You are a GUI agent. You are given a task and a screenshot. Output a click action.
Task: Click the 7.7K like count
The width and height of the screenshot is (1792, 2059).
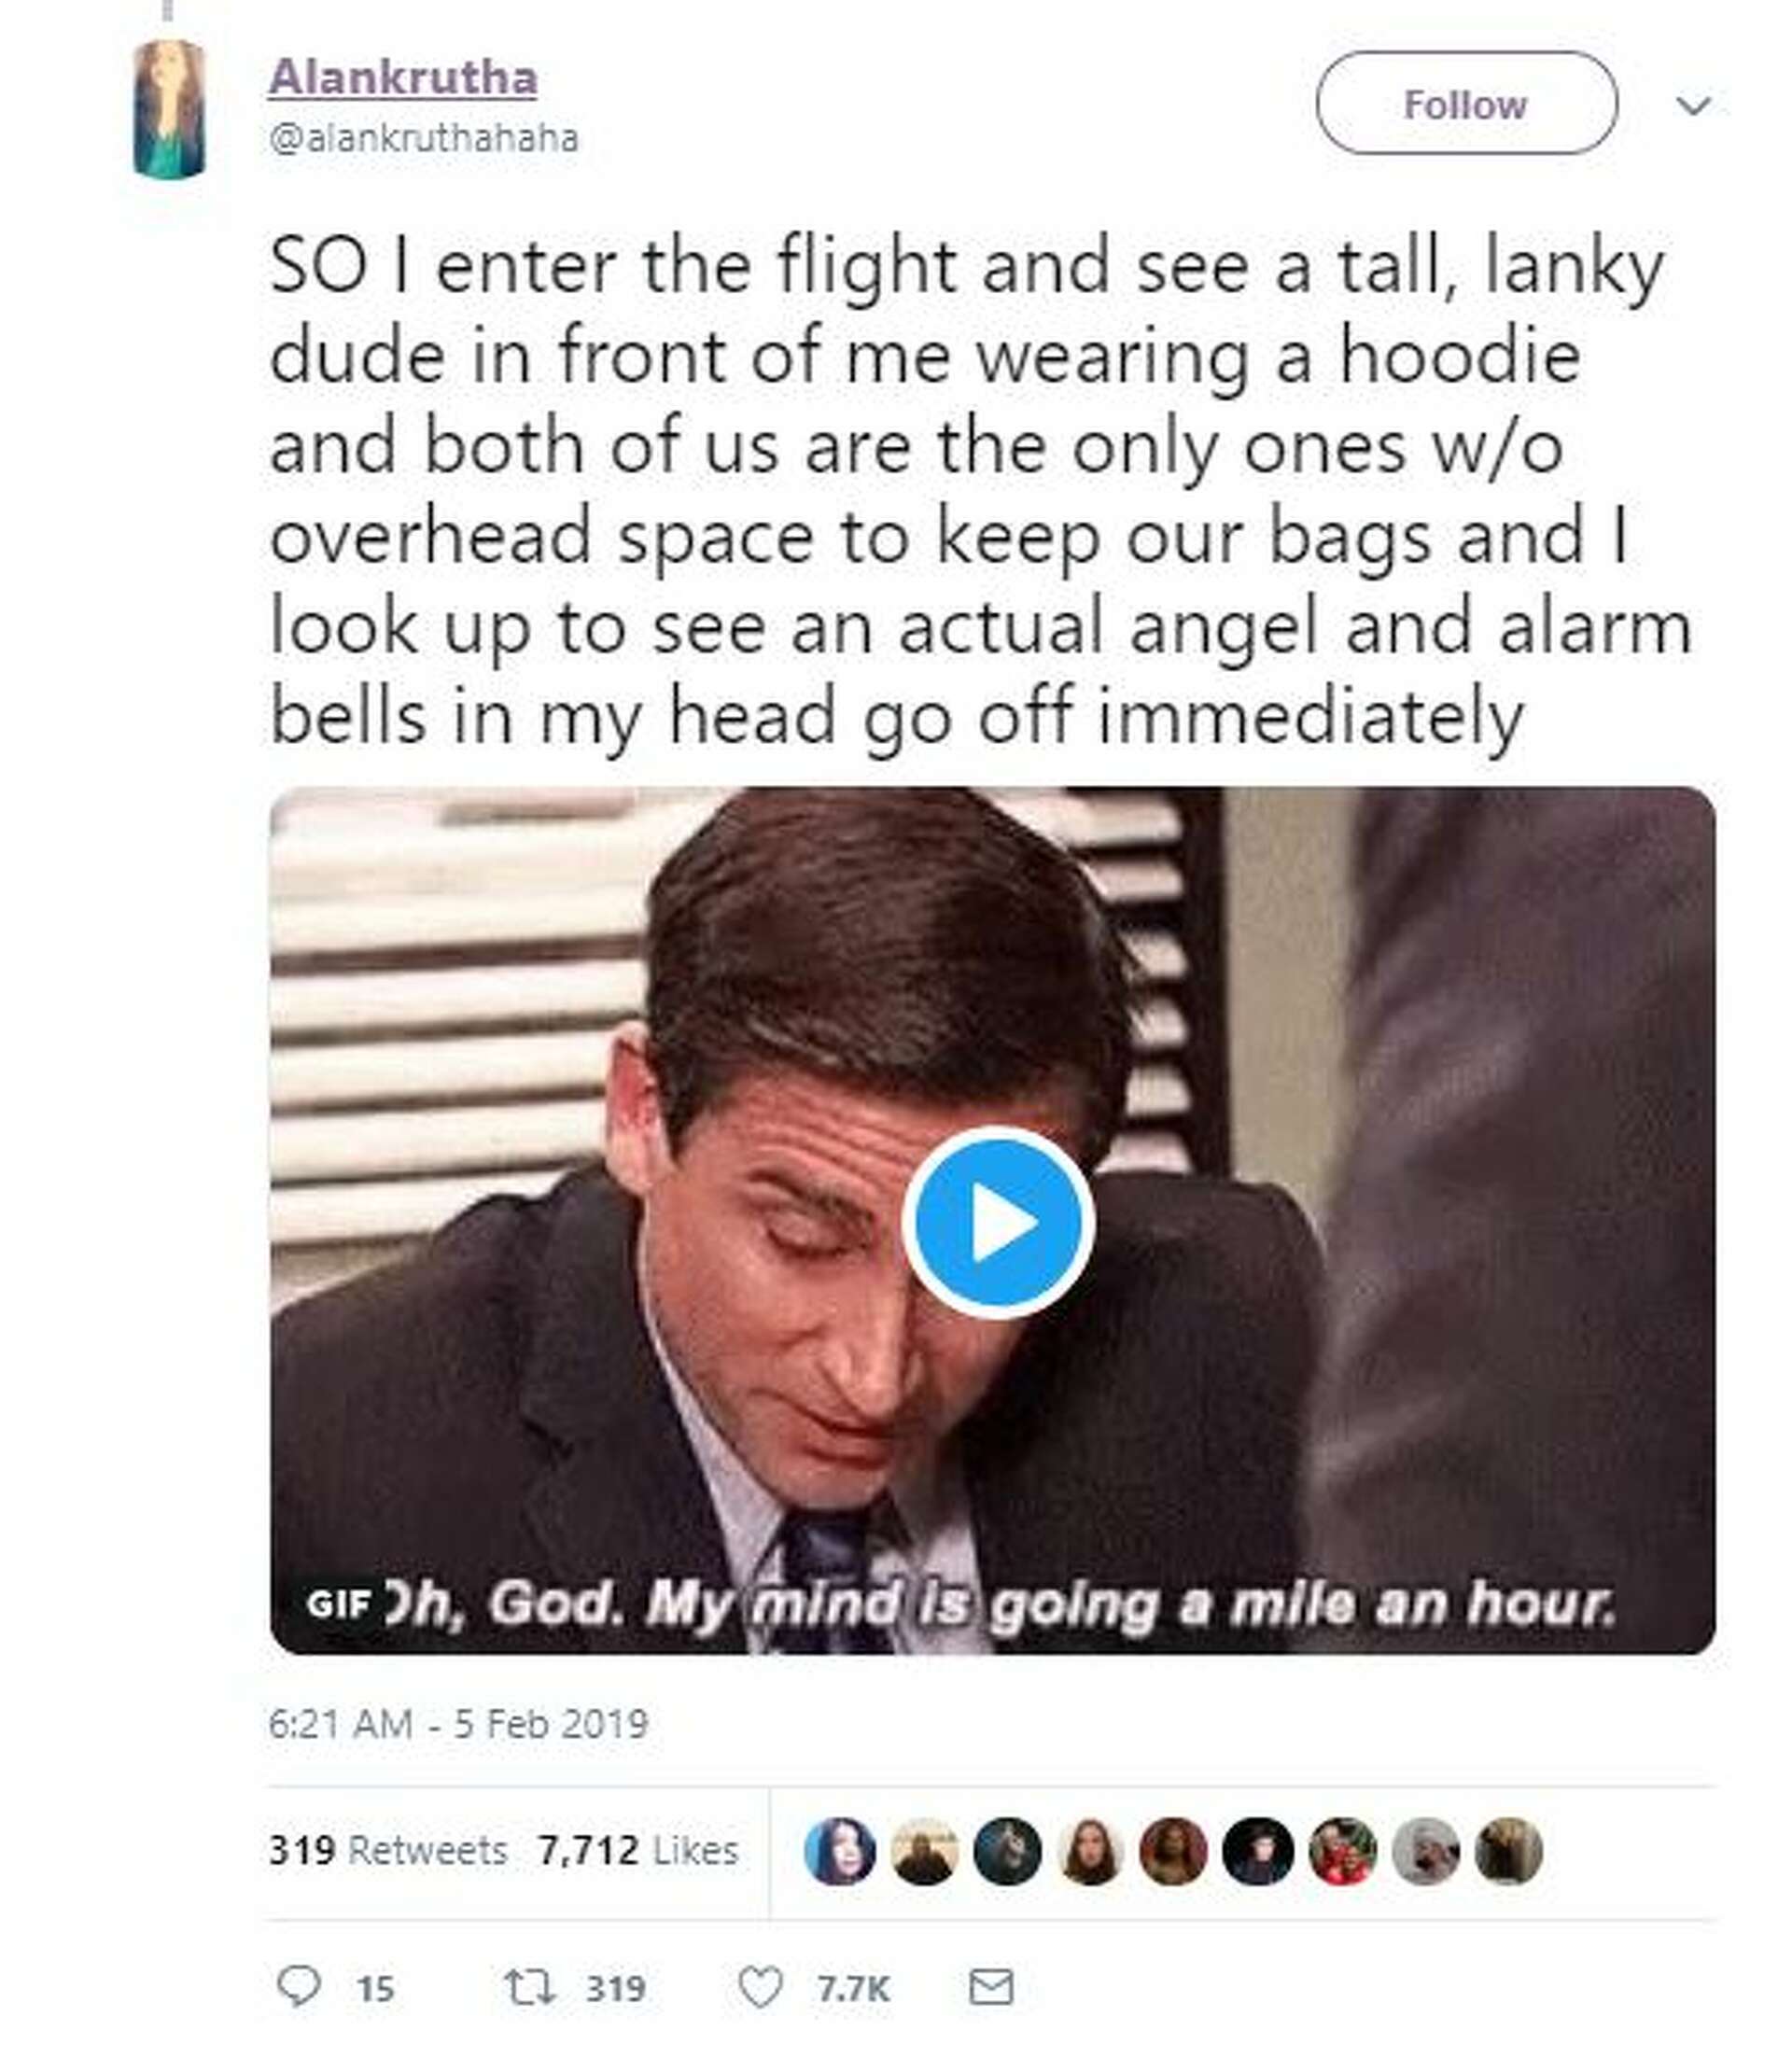[852, 1989]
